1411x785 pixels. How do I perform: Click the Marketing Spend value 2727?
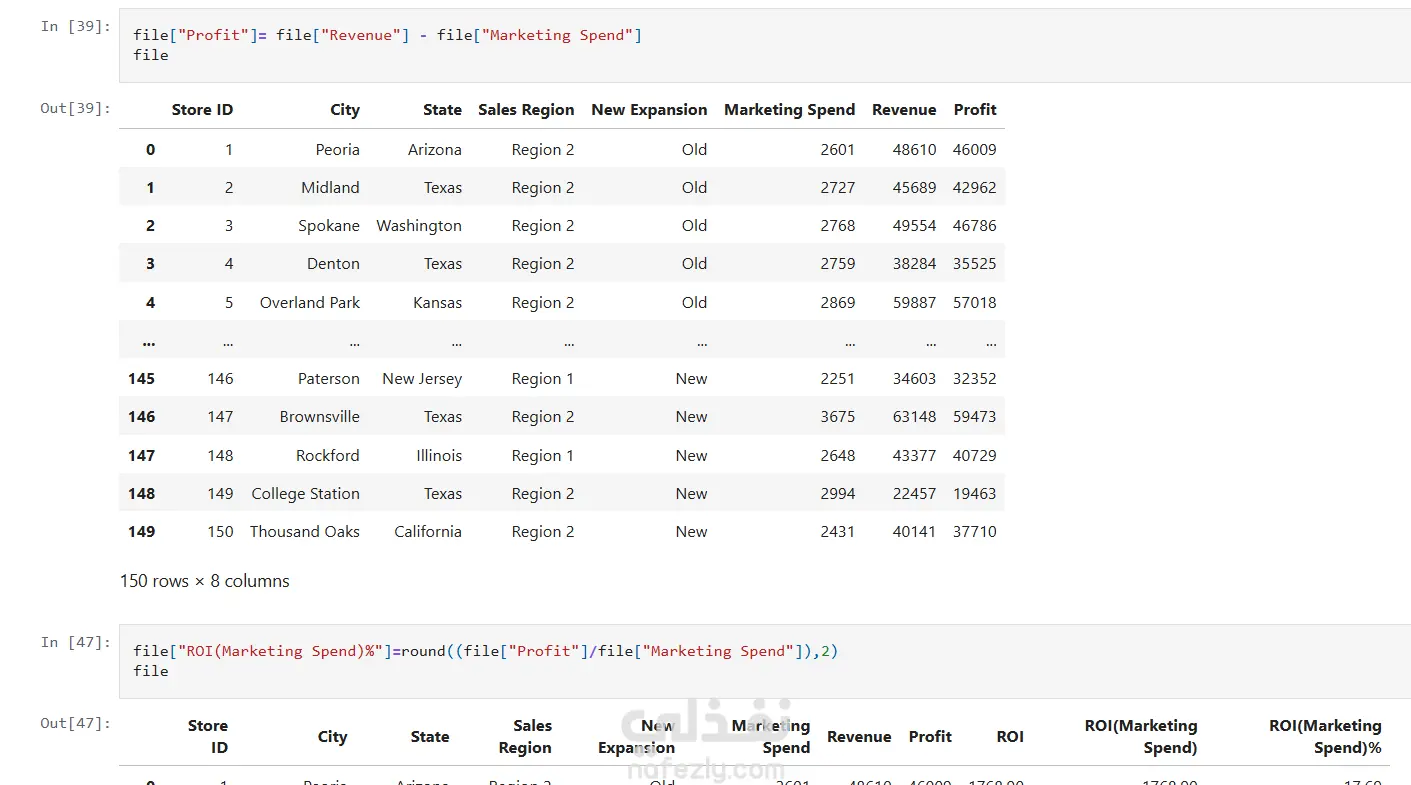(x=838, y=188)
